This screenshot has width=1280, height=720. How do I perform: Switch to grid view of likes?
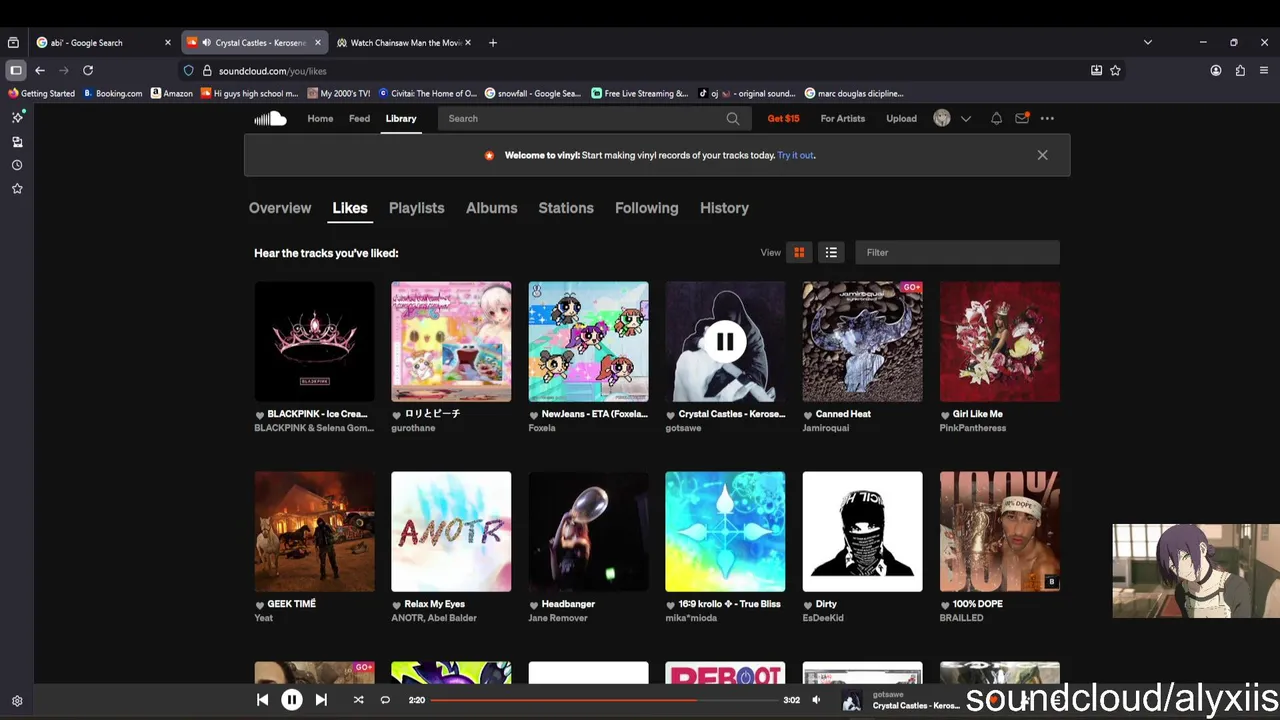point(799,252)
